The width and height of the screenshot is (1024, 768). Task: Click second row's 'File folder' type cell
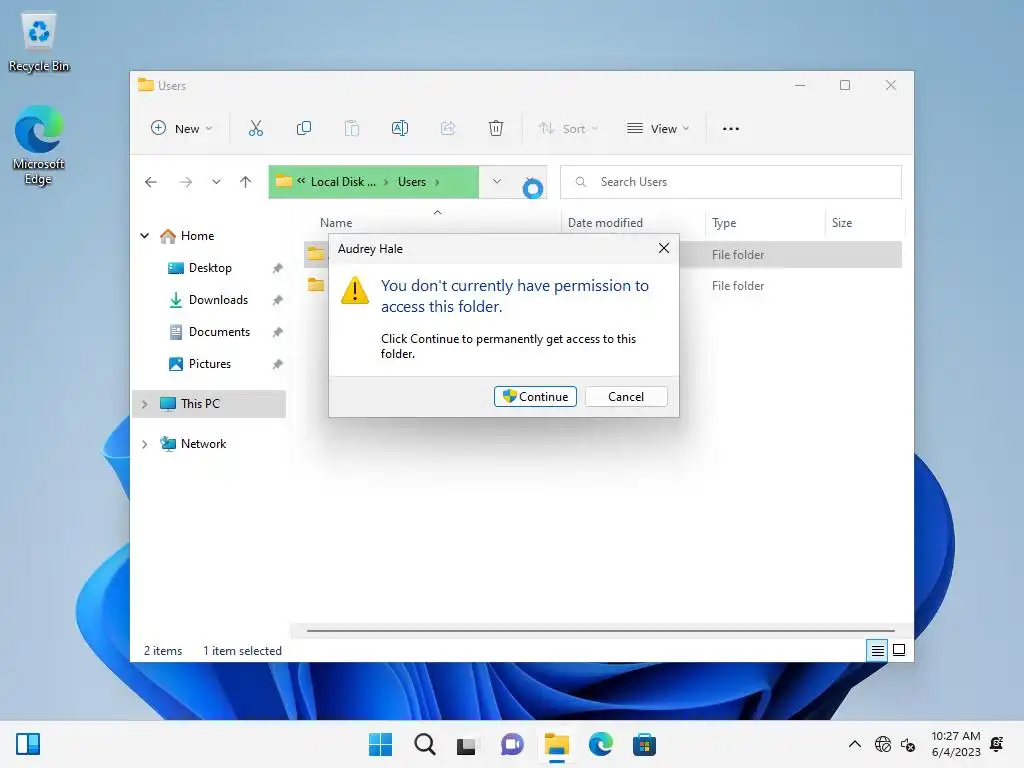[738, 286]
